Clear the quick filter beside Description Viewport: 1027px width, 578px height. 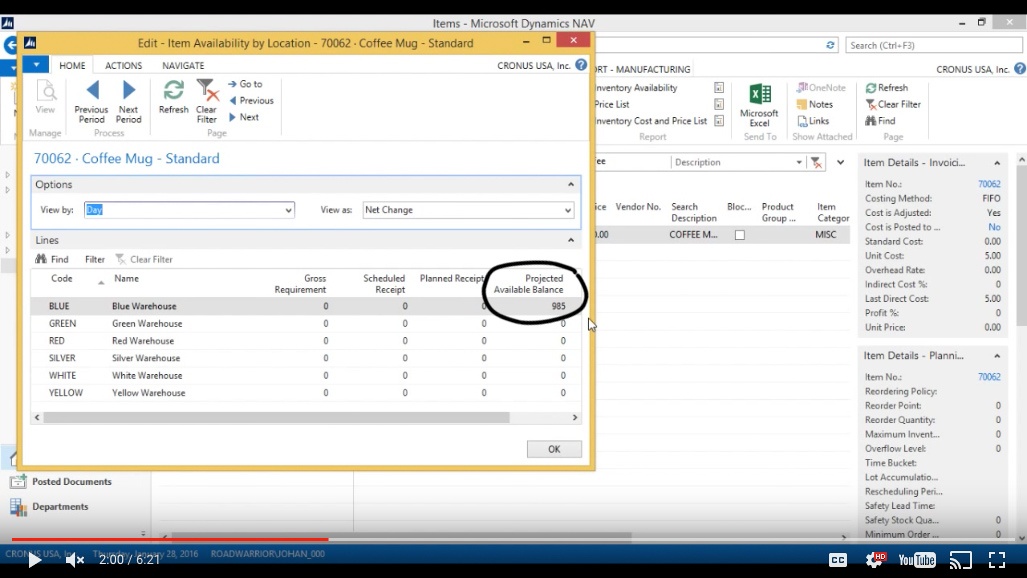(x=816, y=163)
